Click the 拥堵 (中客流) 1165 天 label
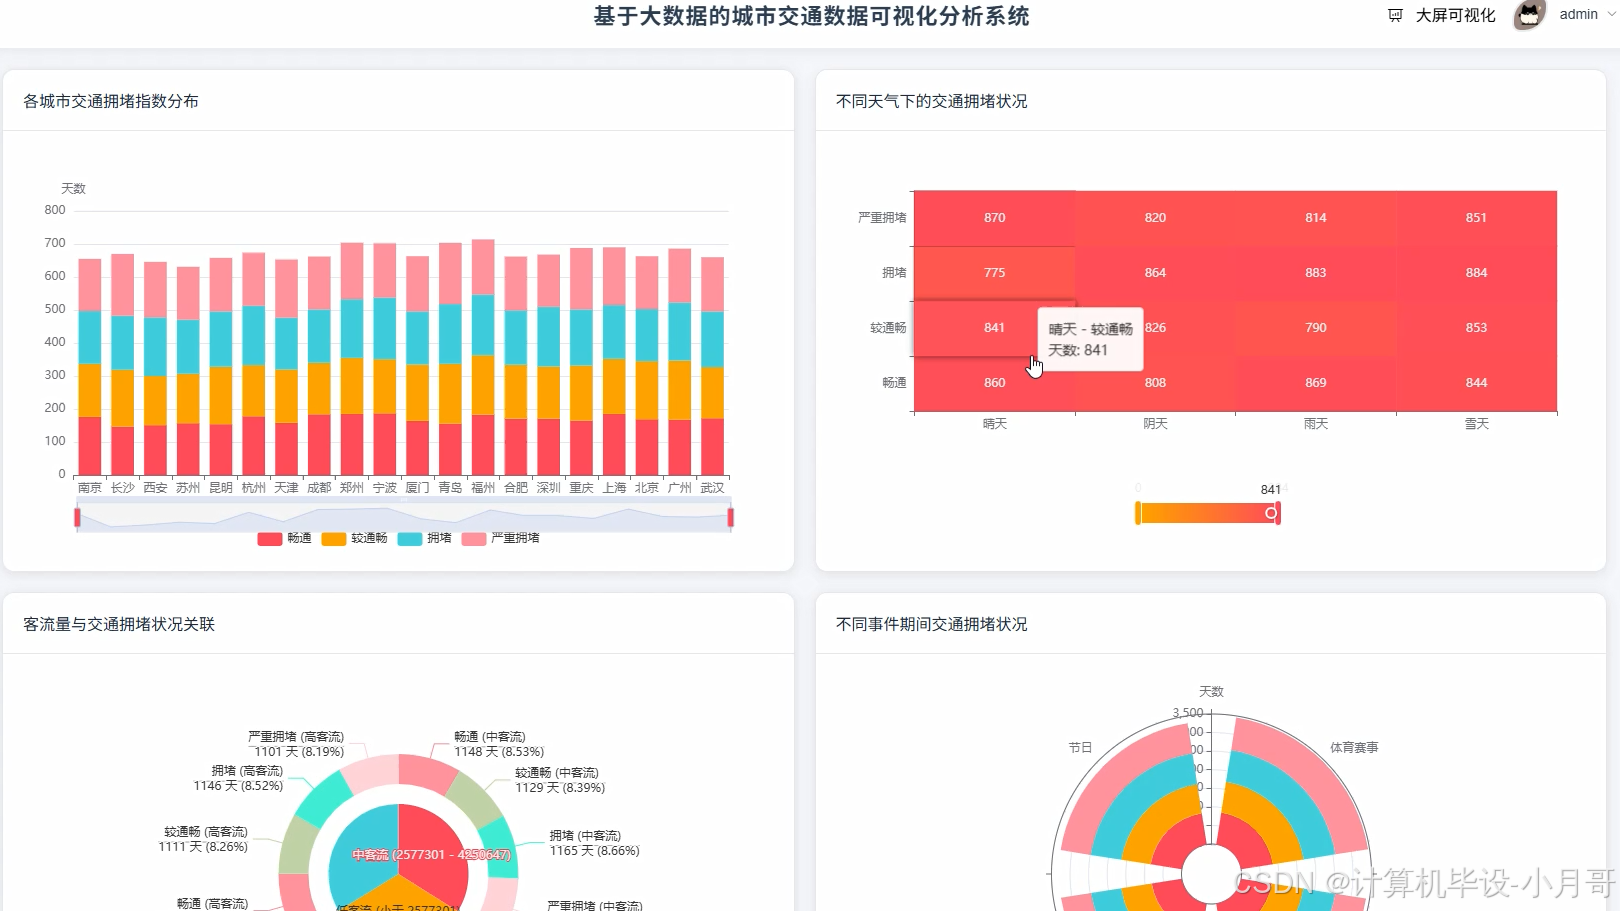The width and height of the screenshot is (1620, 911). click(594, 843)
